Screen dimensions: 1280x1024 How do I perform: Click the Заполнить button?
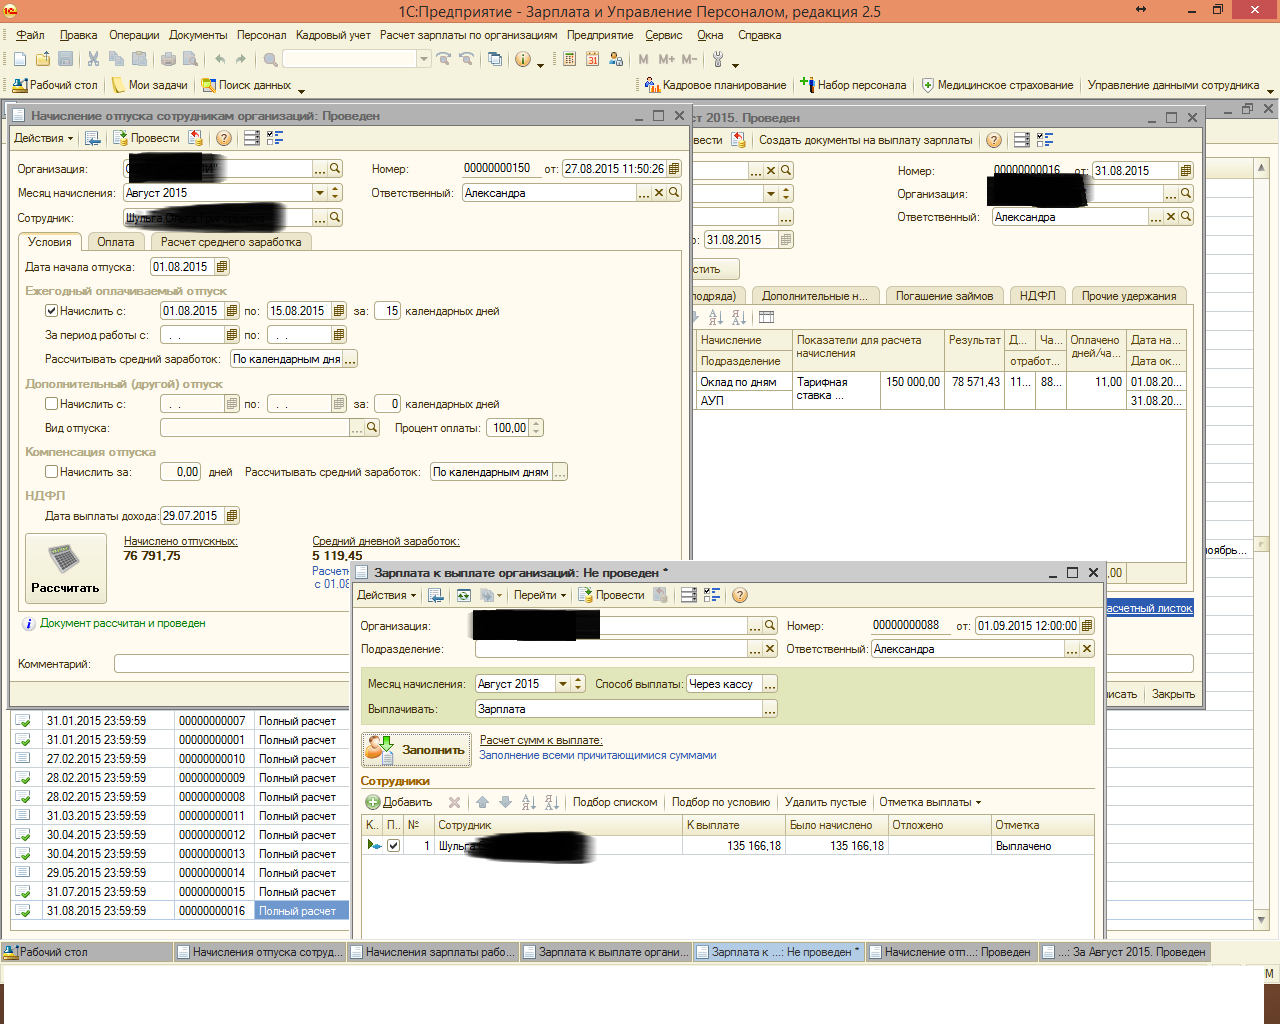click(415, 749)
